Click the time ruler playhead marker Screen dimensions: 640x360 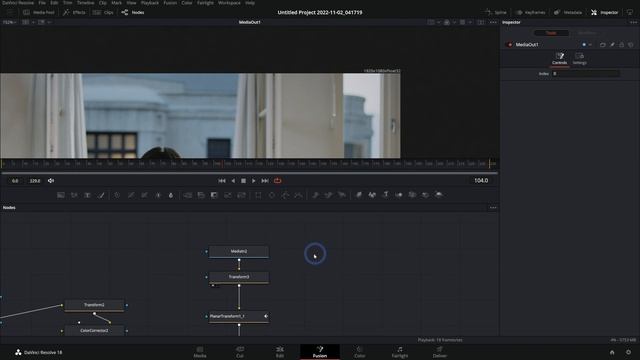pyautogui.click(x=222, y=164)
